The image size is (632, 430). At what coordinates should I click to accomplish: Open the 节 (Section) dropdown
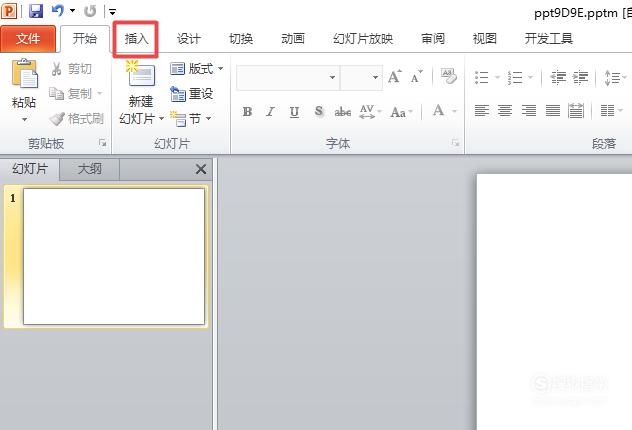tap(190, 118)
